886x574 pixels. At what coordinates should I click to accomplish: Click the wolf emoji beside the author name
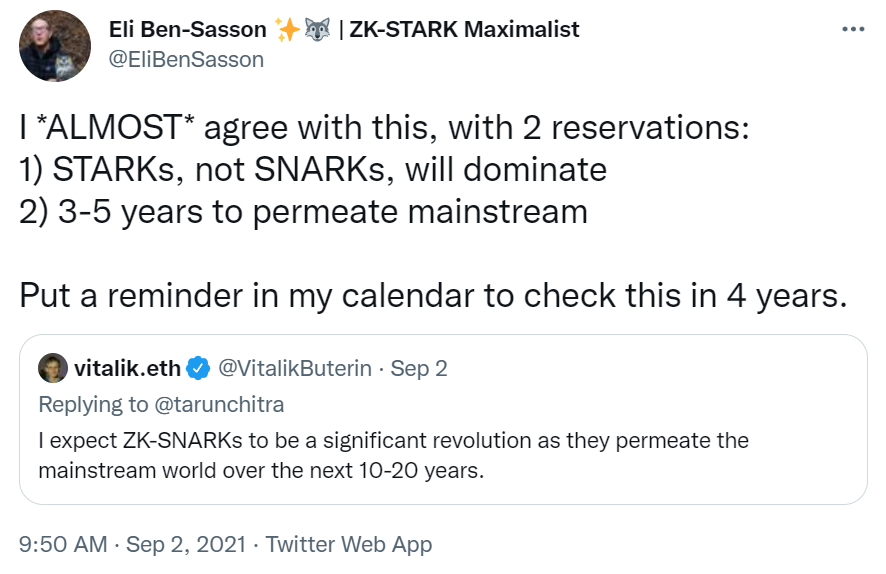click(x=318, y=30)
